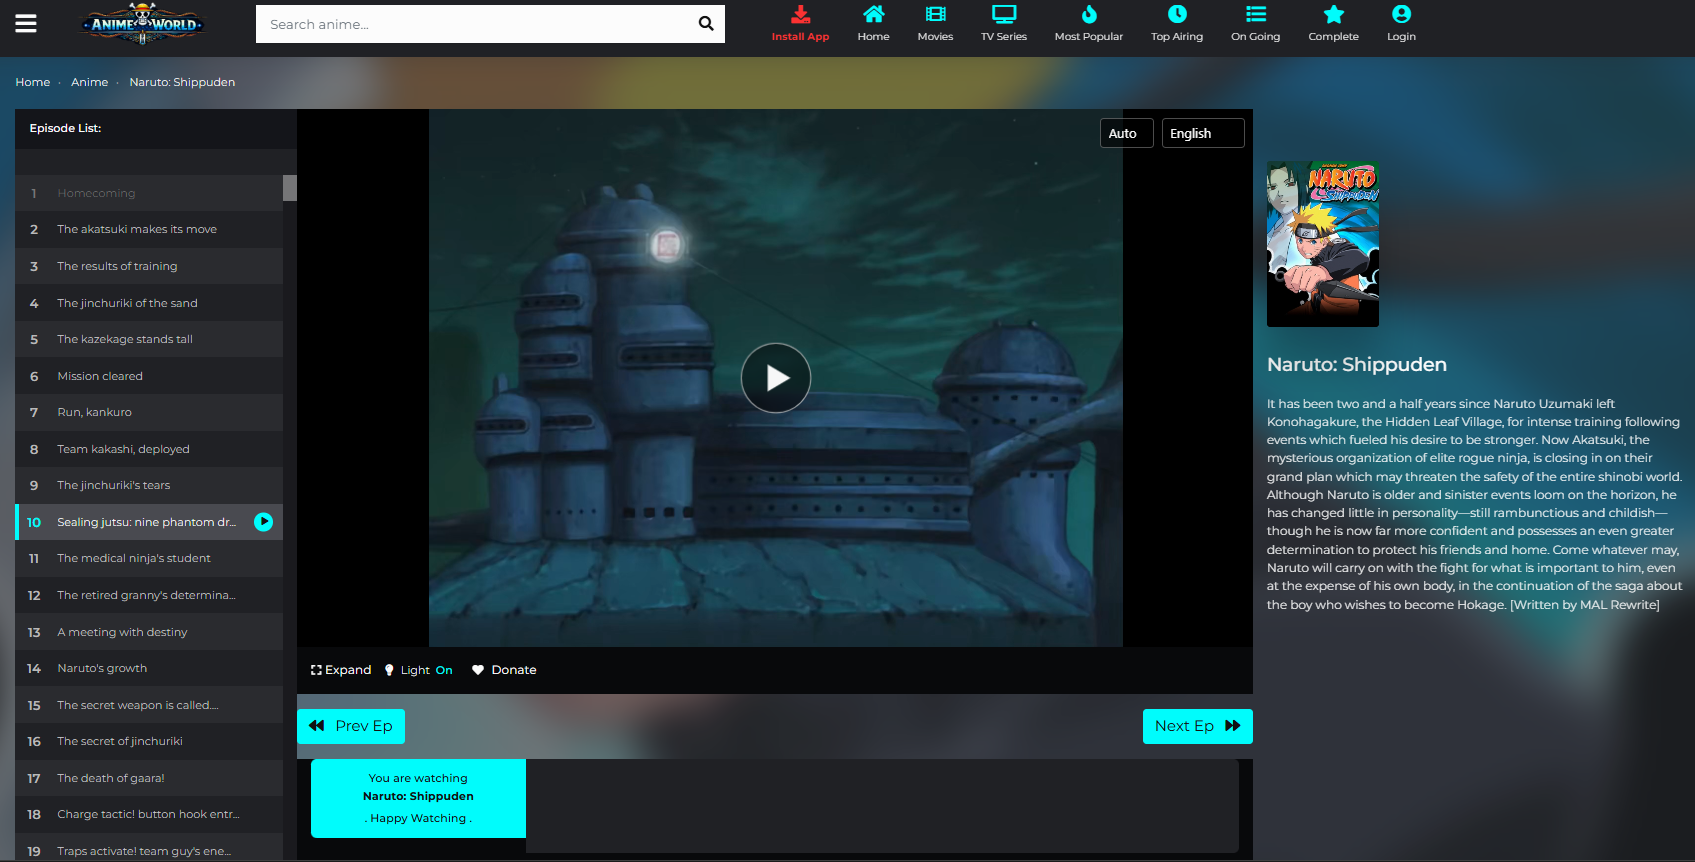
Task: Click the Install App download icon
Action: coord(800,15)
